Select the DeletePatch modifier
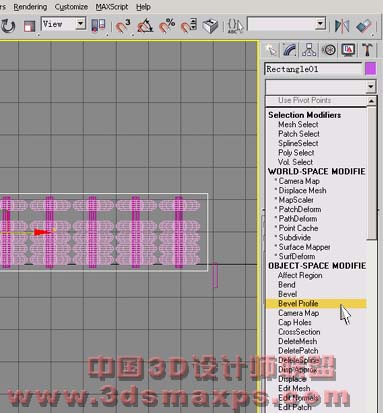 [x=298, y=351]
